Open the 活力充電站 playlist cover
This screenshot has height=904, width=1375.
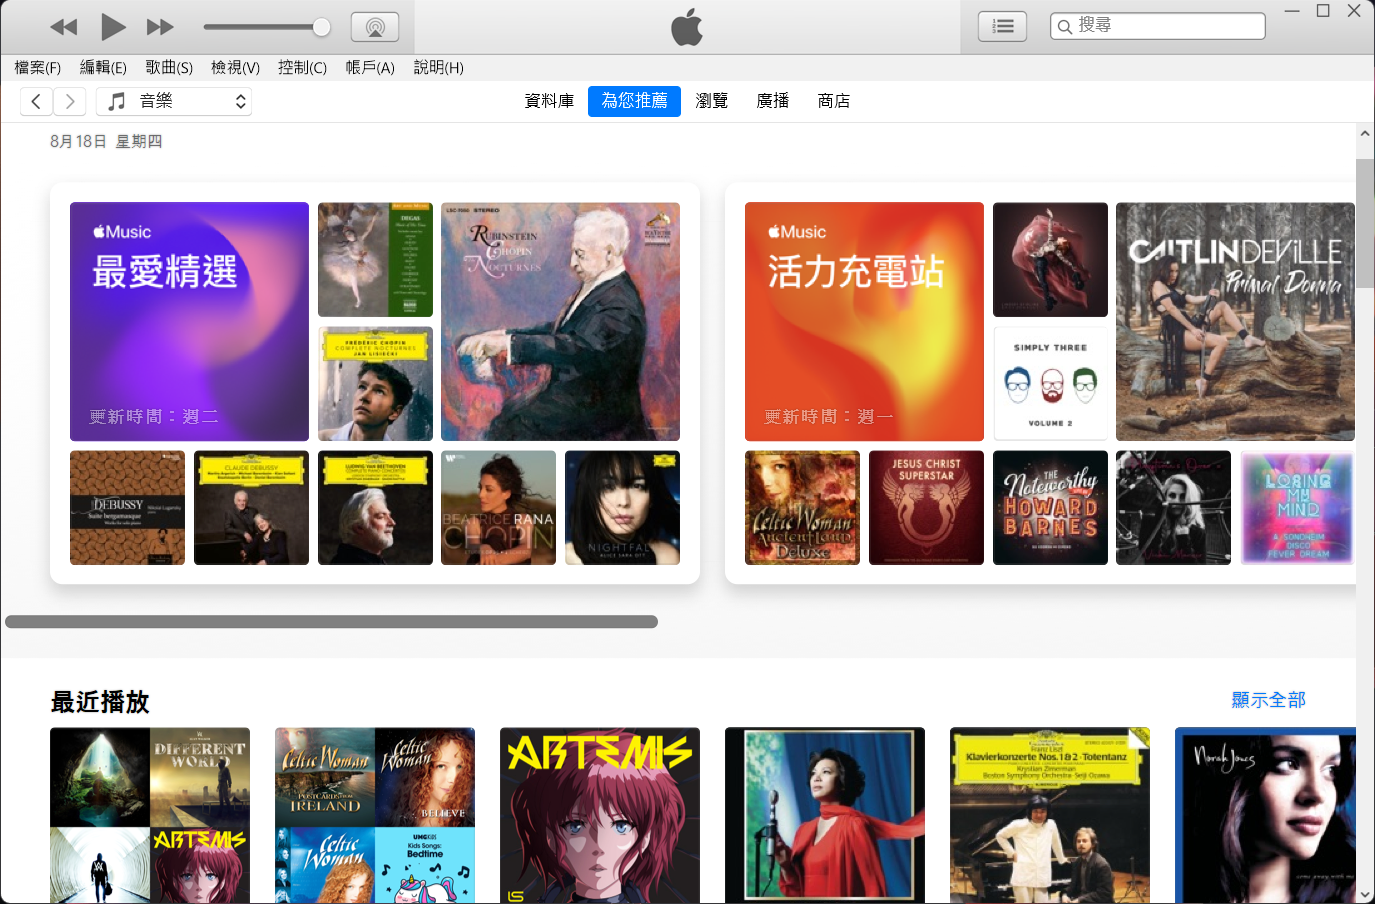pos(864,322)
